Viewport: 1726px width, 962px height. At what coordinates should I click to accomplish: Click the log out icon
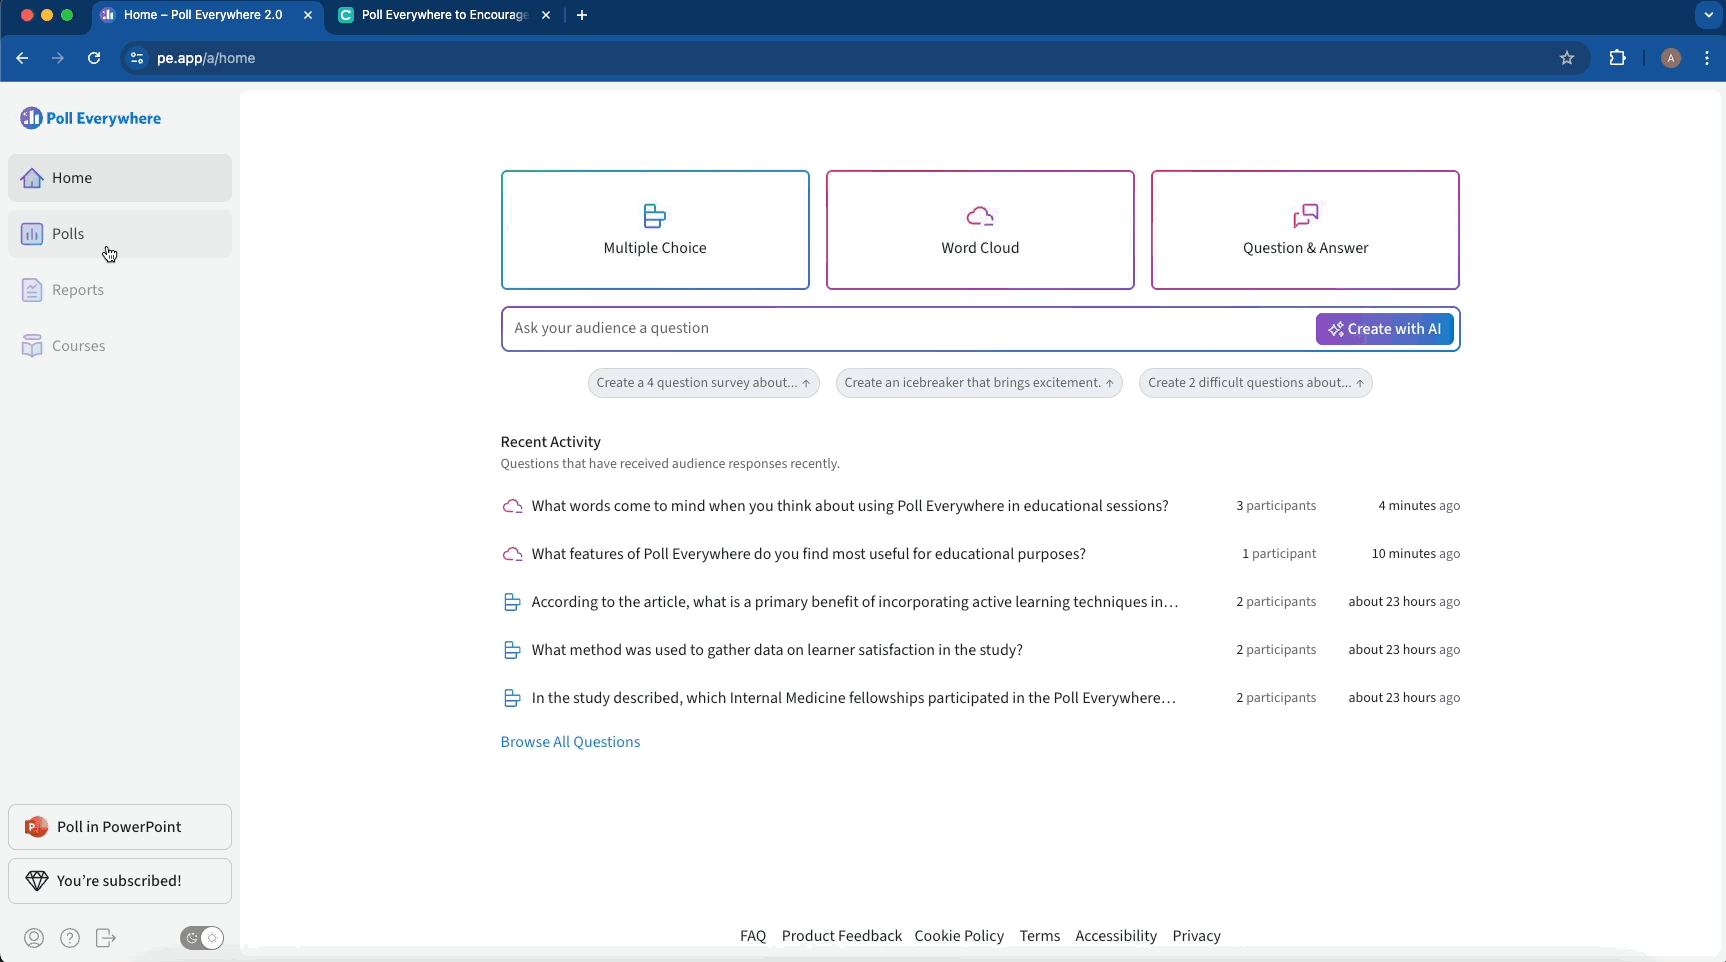106,938
